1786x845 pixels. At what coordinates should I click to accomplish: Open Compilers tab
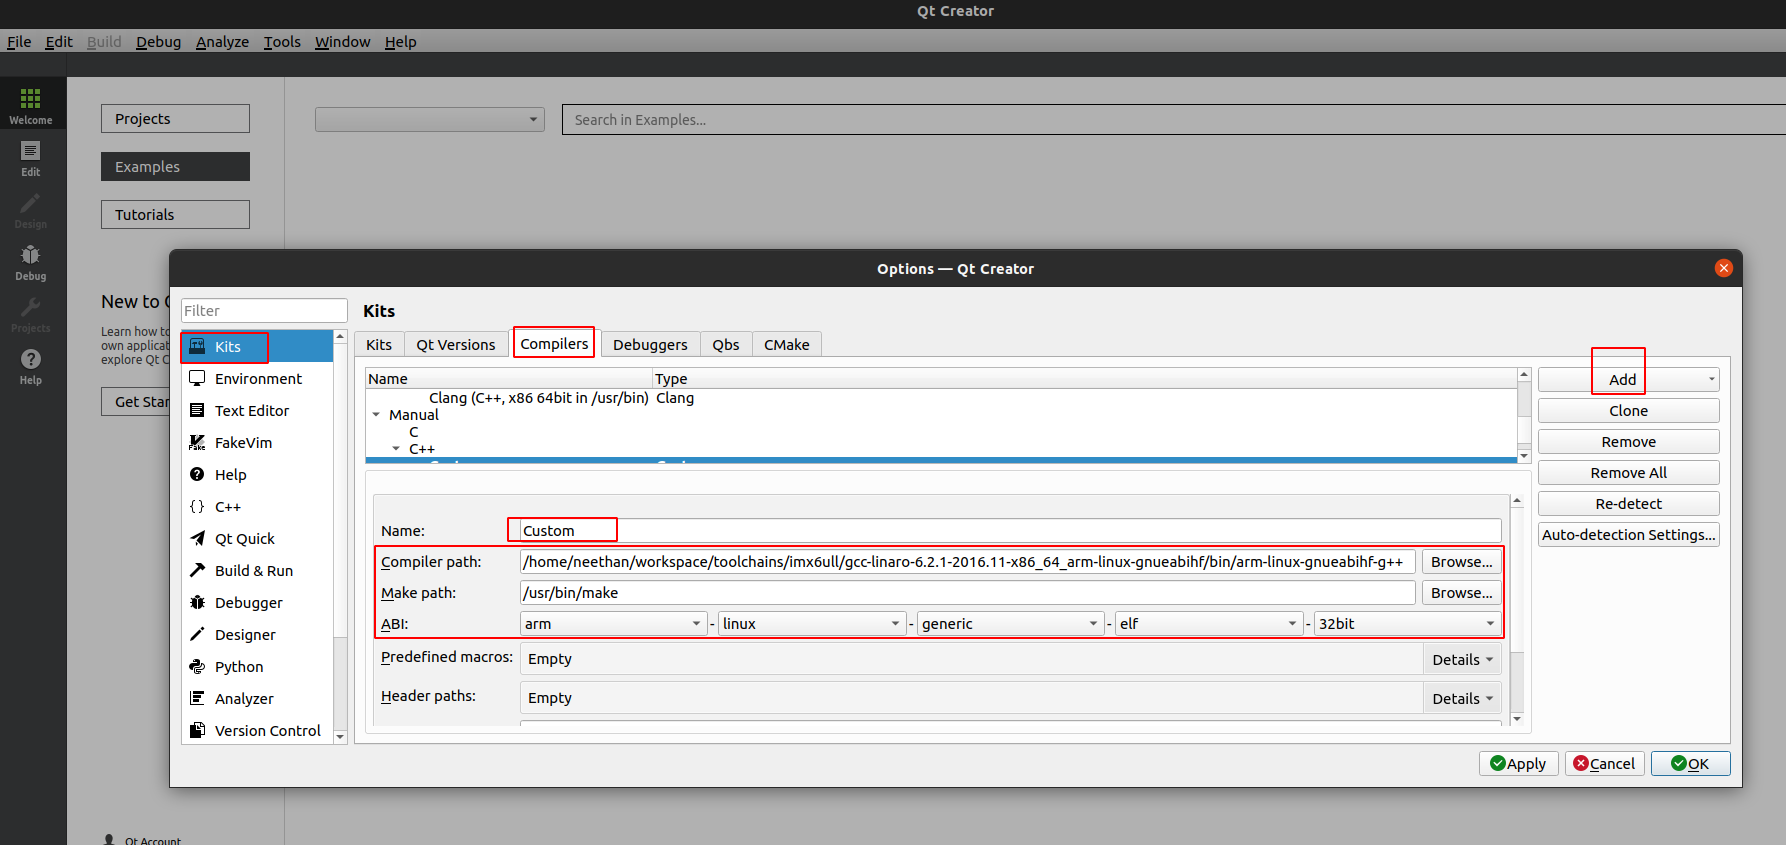point(554,343)
